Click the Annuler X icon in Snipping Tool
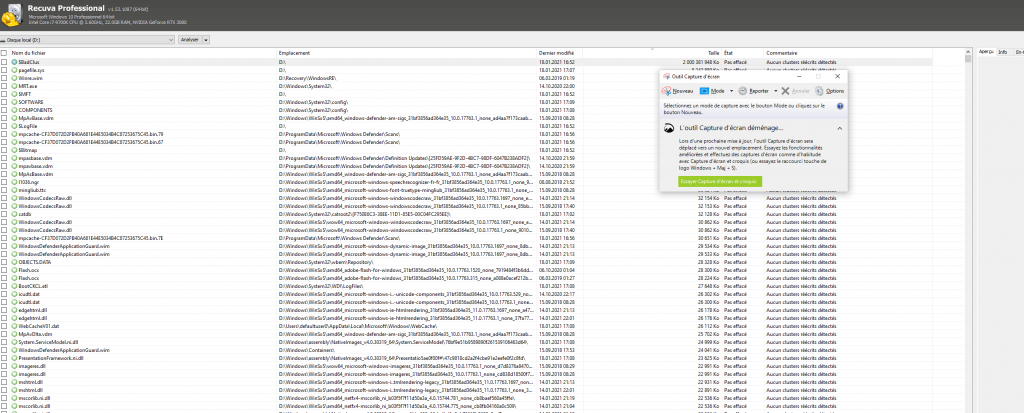The height and width of the screenshot is (413, 1024). pyautogui.click(x=786, y=91)
